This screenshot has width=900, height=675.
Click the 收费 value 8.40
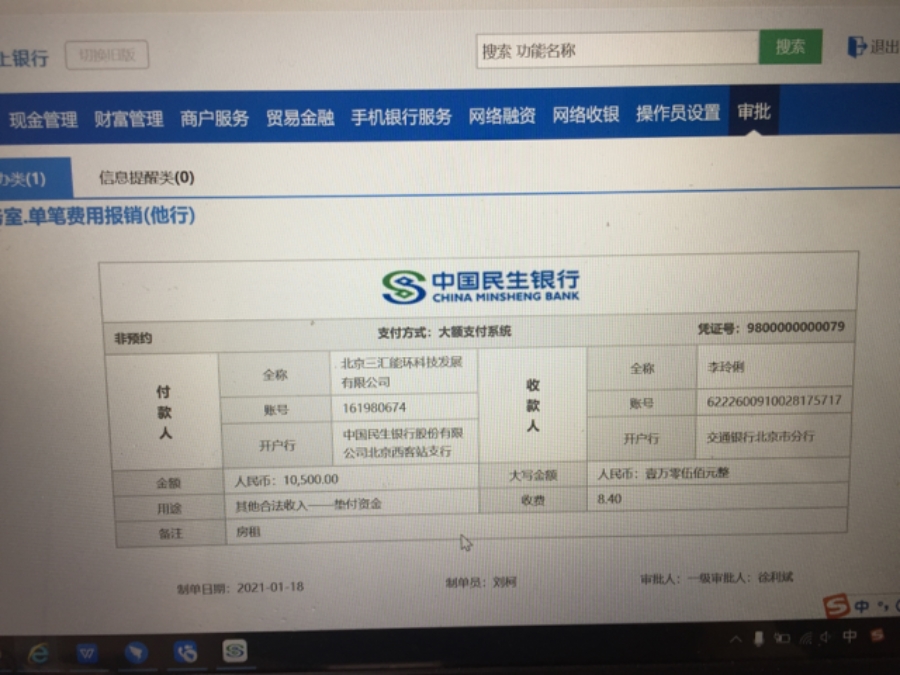[610, 499]
